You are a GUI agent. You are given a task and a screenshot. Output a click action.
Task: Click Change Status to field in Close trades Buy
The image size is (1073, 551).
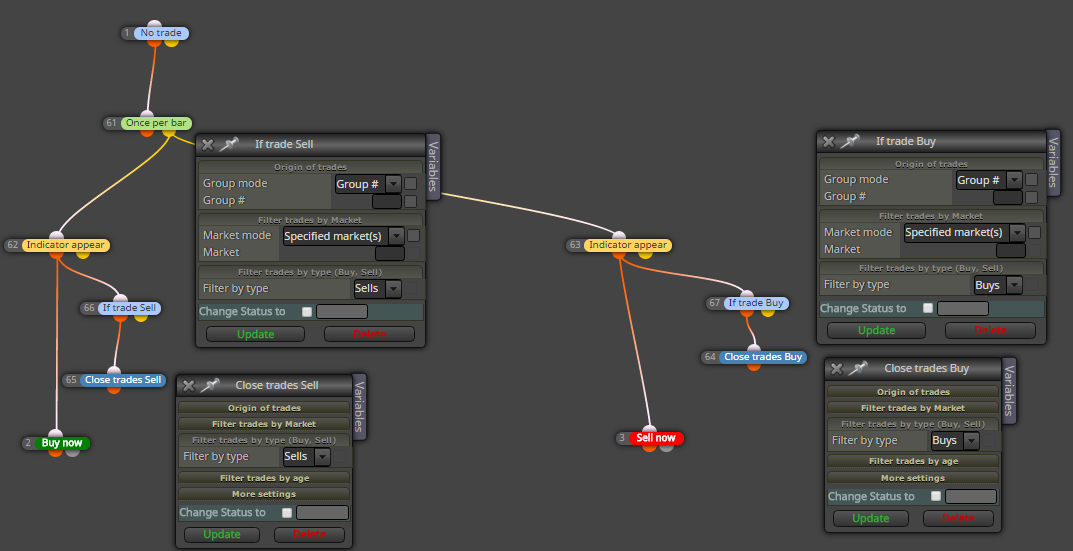point(971,497)
